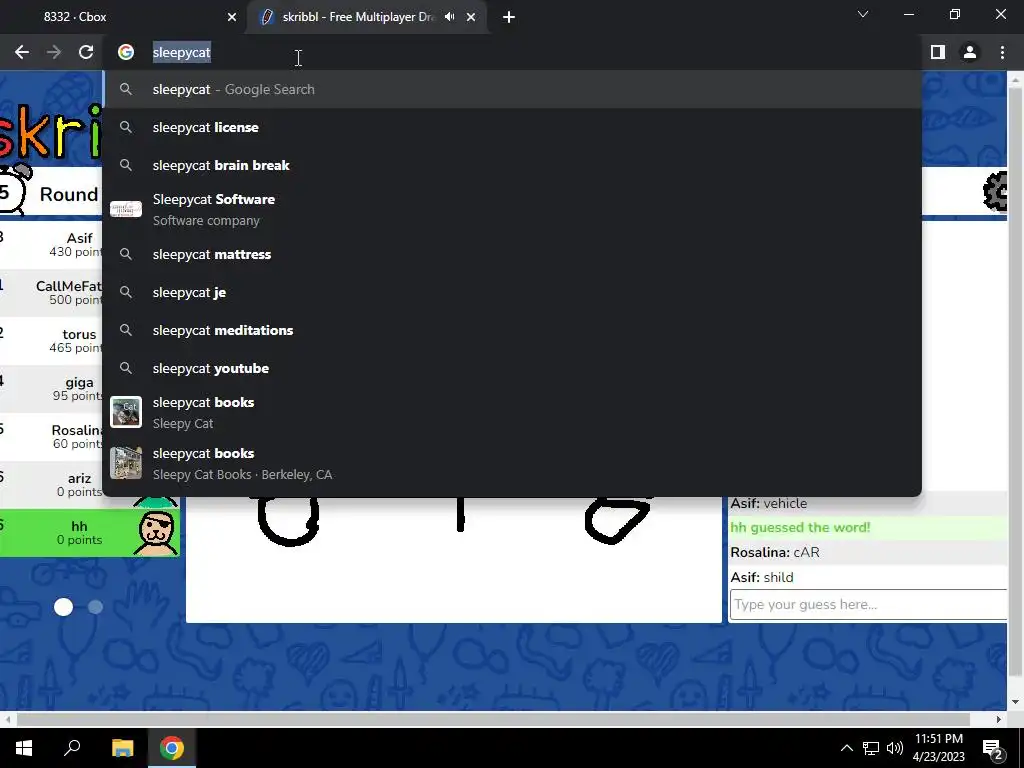Click player CallMeFat in the scoreboard
1024x768 pixels.
[x=51, y=293]
